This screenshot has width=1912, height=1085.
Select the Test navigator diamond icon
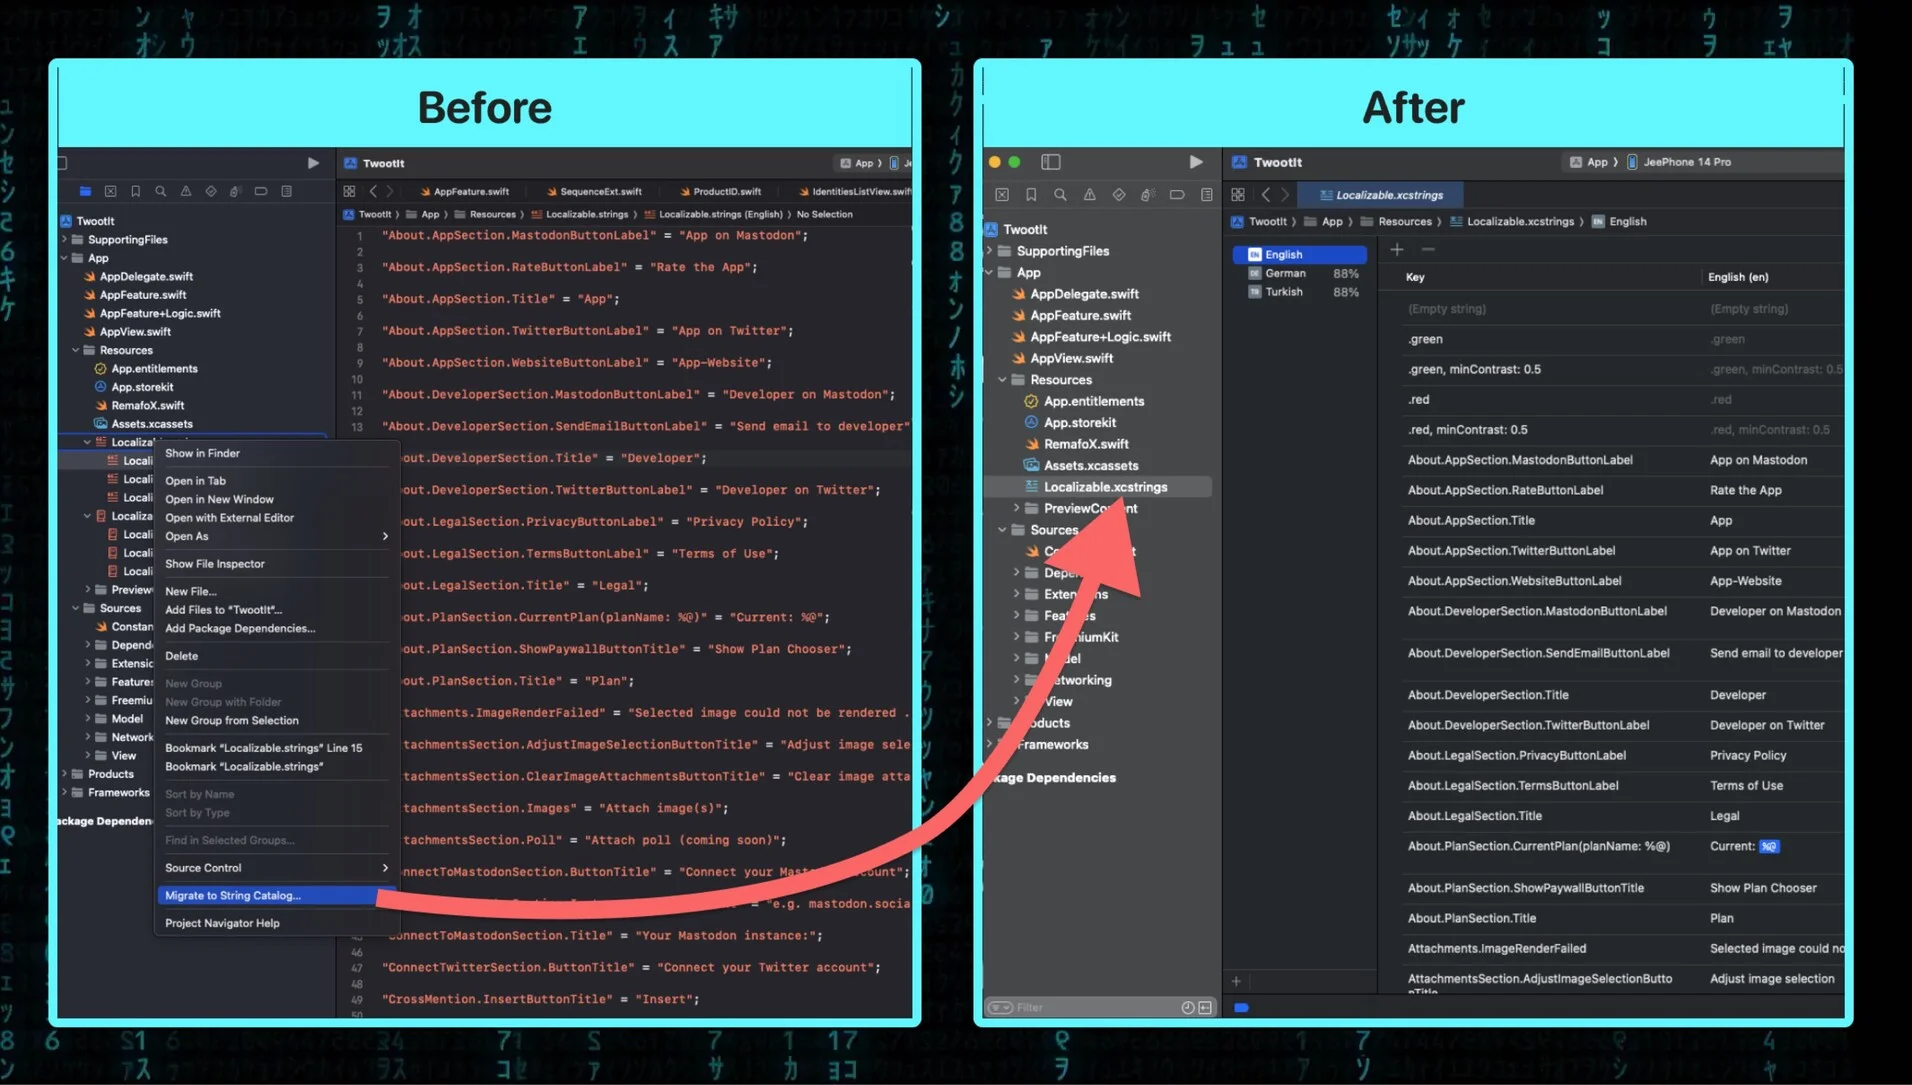(x=211, y=191)
